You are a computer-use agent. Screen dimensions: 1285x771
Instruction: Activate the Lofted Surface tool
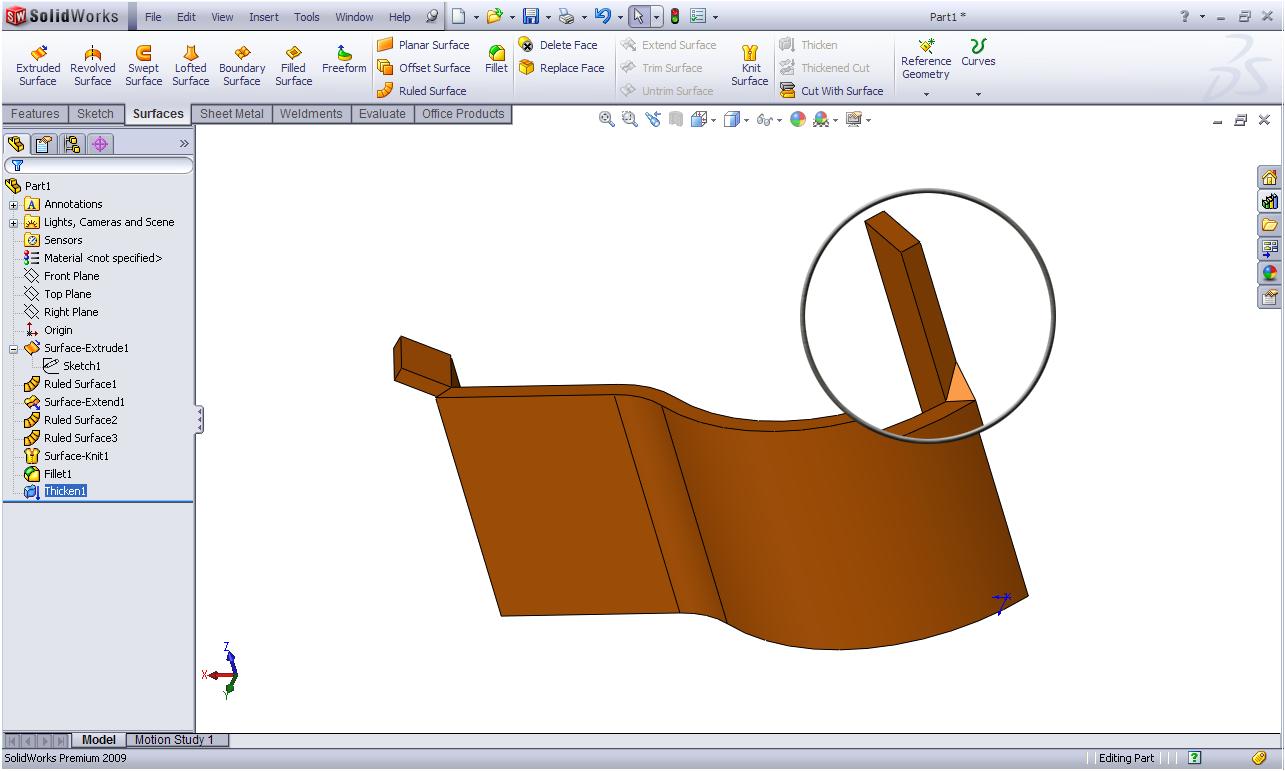pos(190,66)
